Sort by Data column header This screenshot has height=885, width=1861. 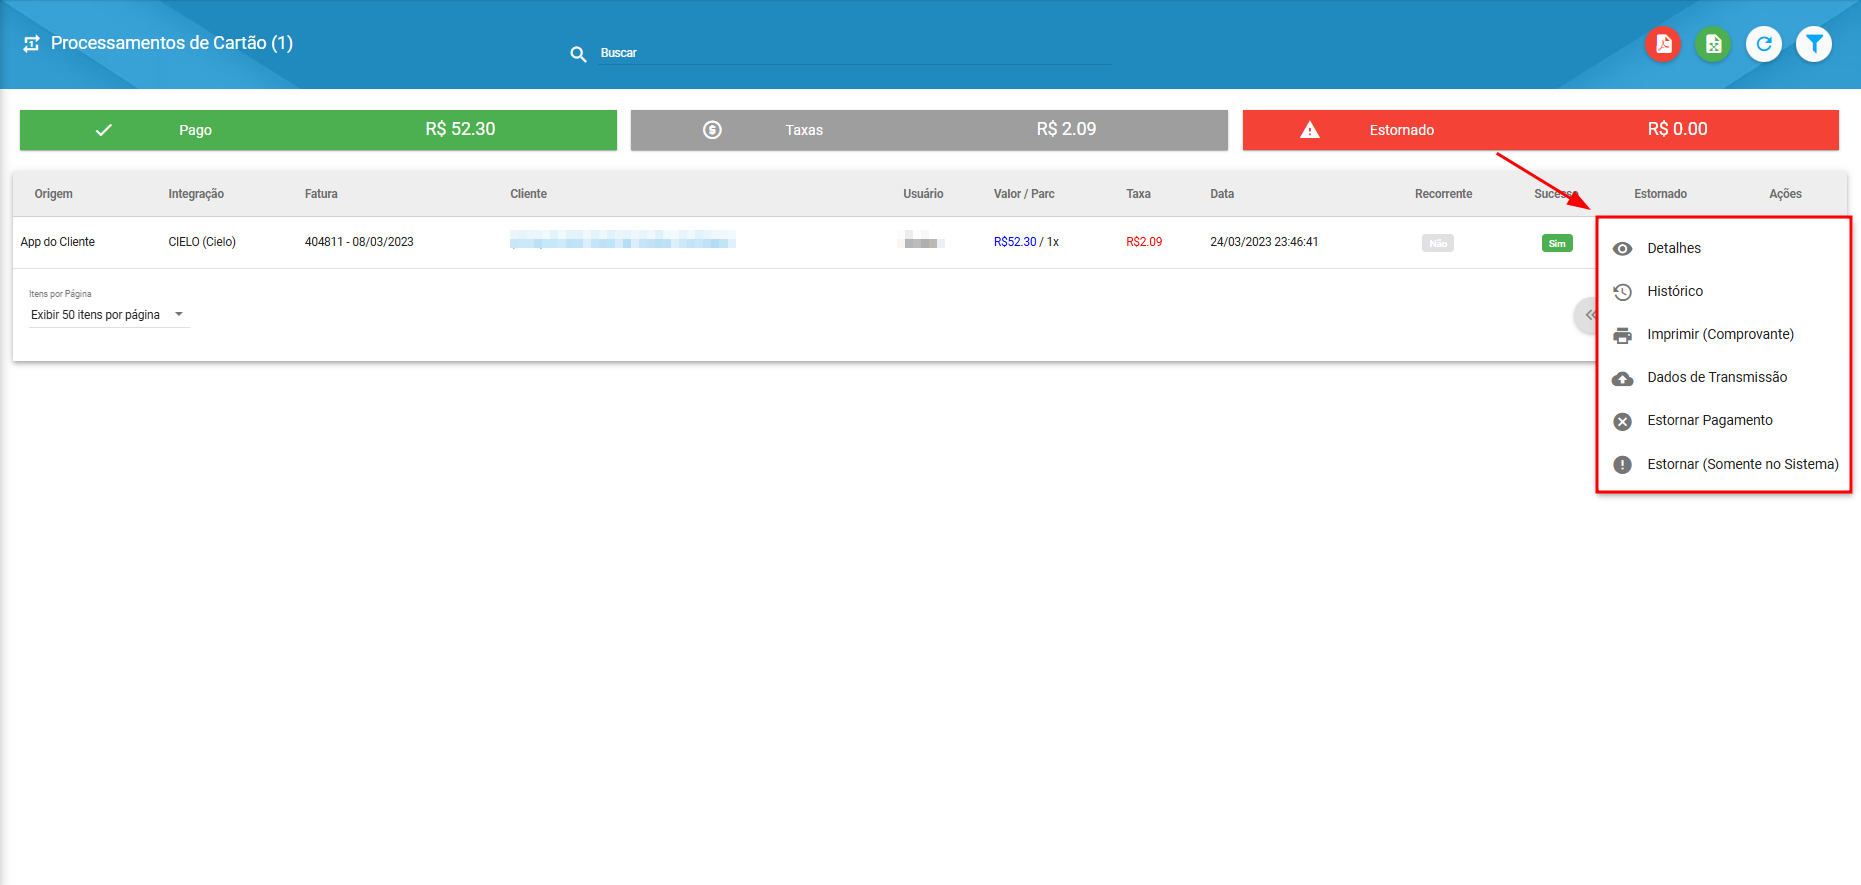pos(1222,194)
